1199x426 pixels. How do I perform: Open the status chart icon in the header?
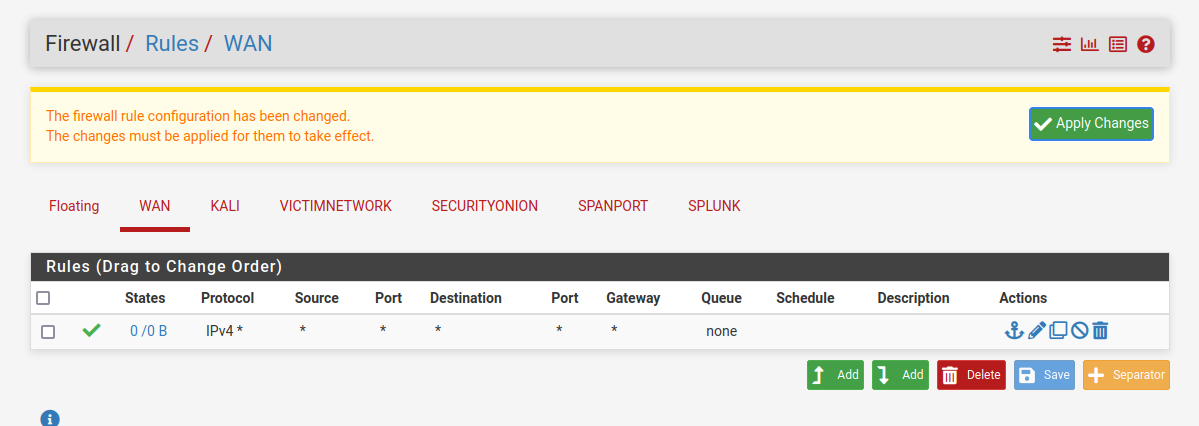pos(1089,44)
